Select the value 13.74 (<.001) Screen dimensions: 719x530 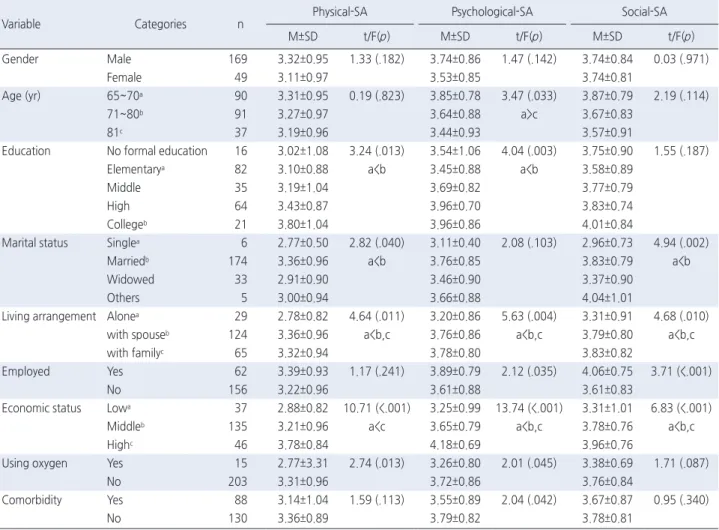click(529, 408)
